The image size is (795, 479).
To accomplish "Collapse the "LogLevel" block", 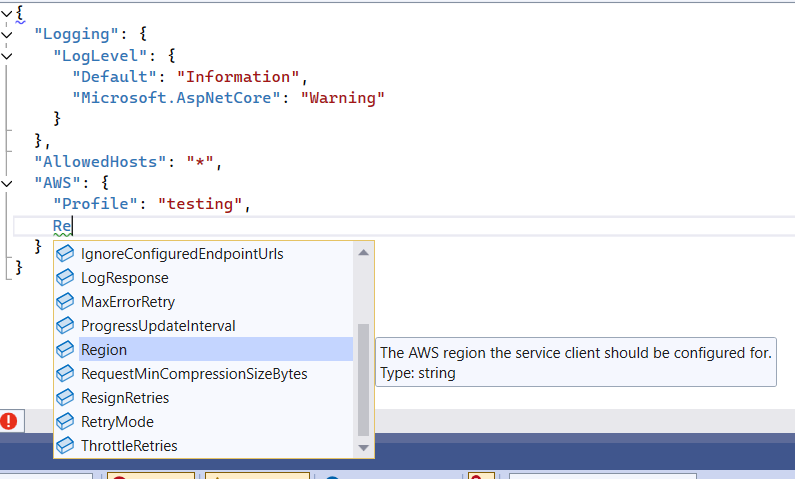I will [7, 55].
